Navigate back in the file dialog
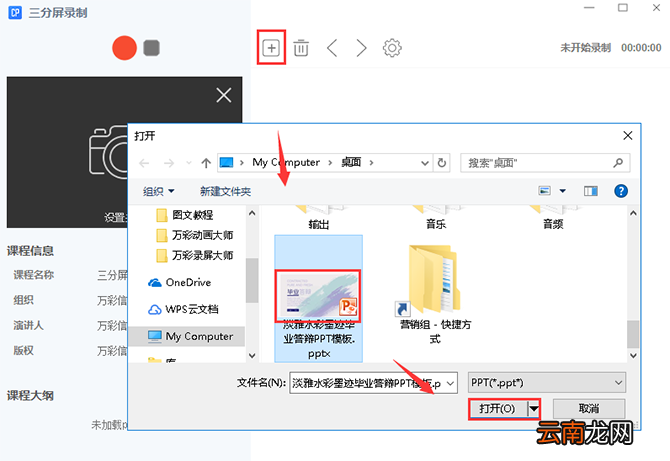 coord(144,163)
